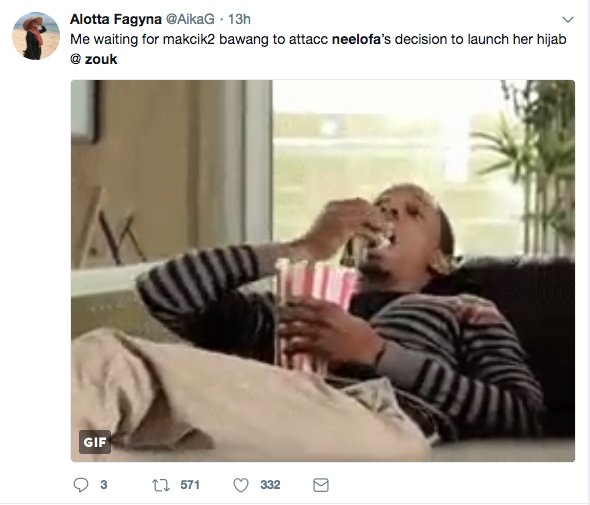The width and height of the screenshot is (590, 505).
Task: Open Alotta Fagyna's profile picture
Action: point(36,36)
